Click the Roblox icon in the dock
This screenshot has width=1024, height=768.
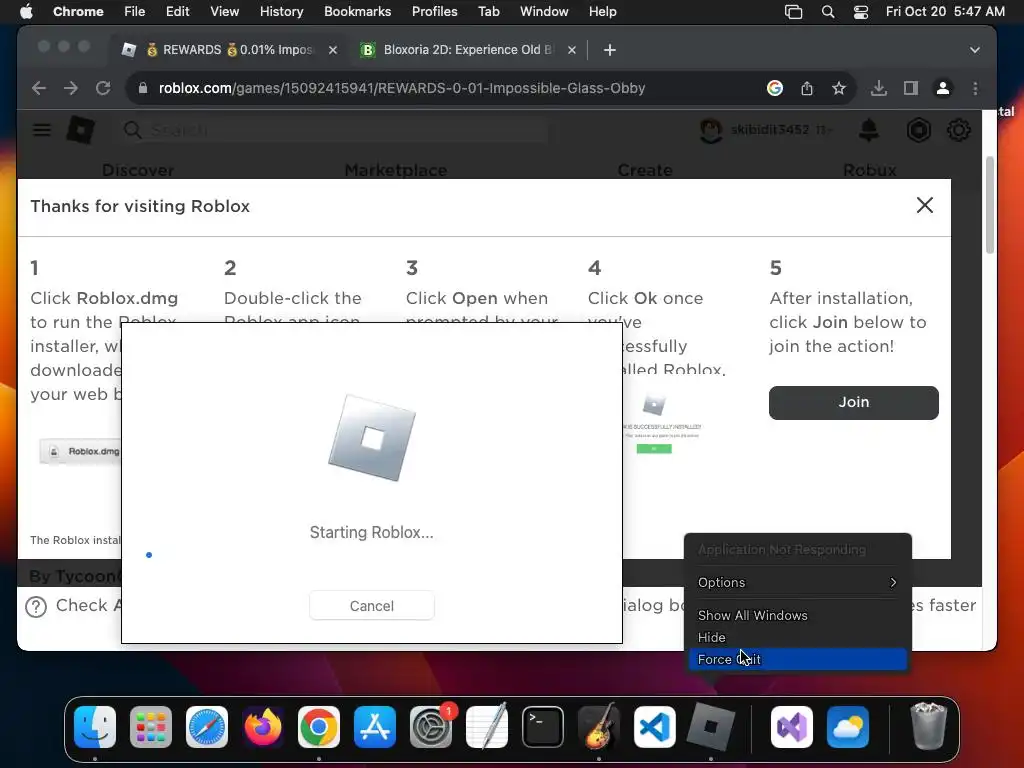[711, 727]
